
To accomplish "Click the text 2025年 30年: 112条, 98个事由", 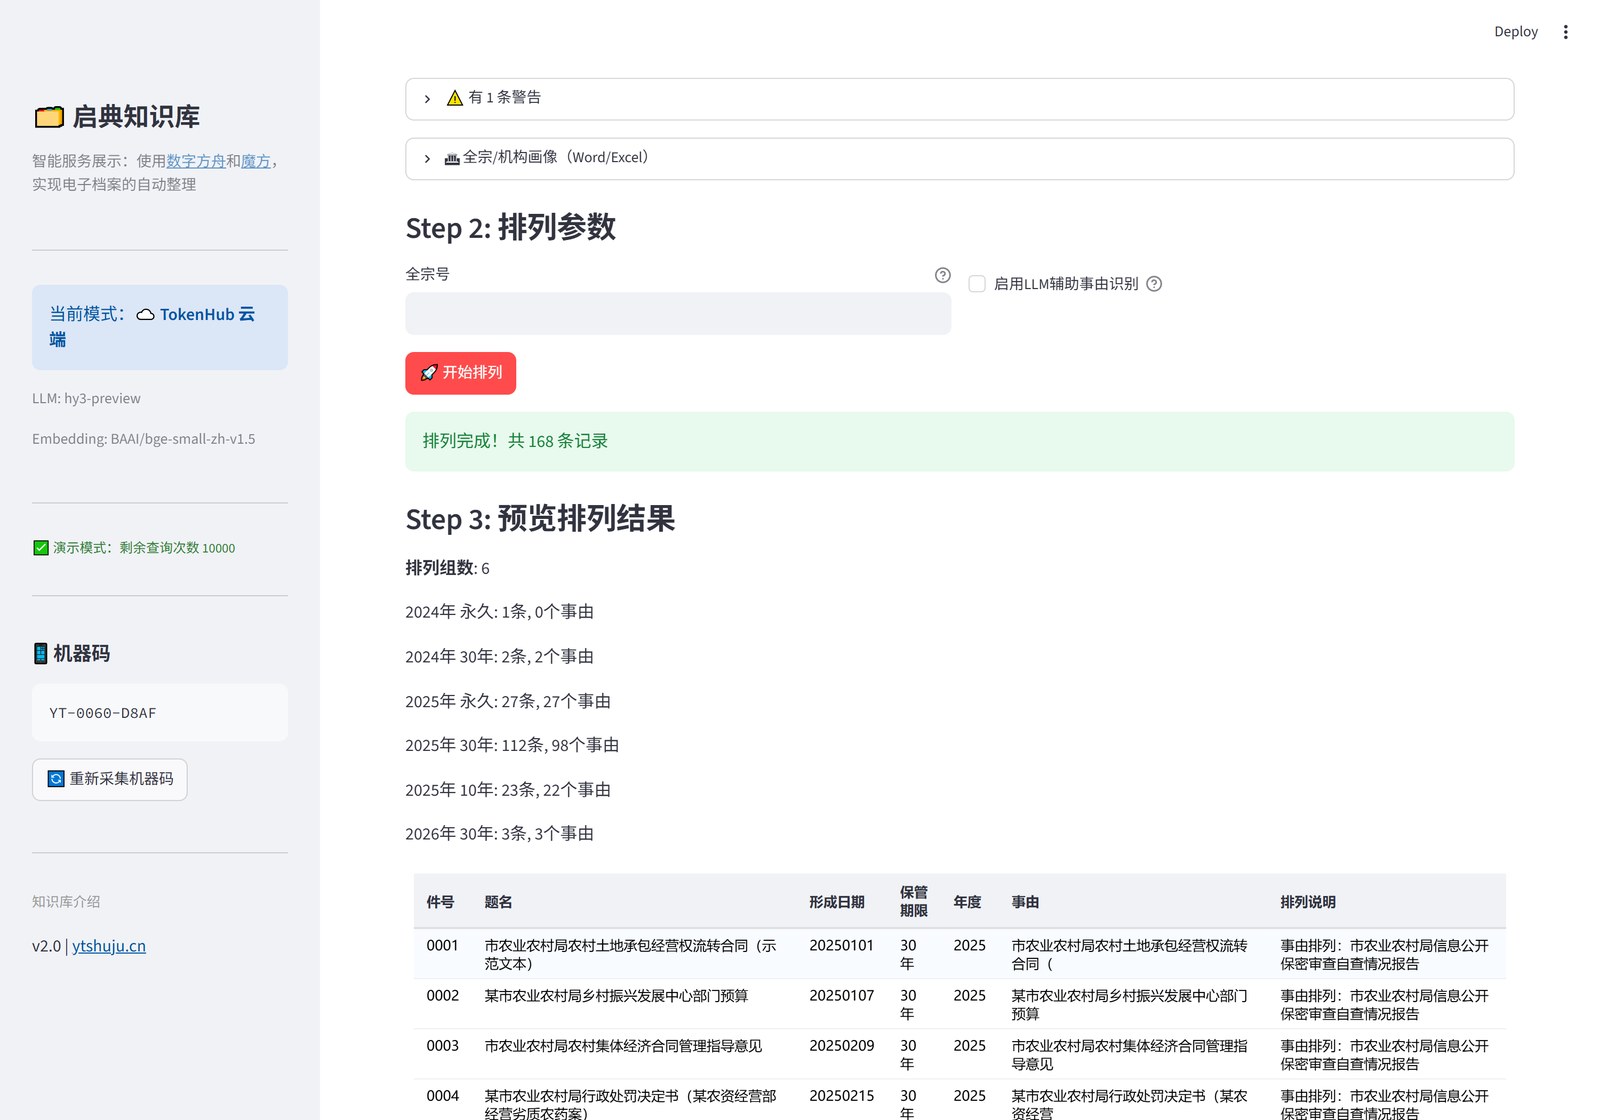I will pyautogui.click(x=512, y=746).
